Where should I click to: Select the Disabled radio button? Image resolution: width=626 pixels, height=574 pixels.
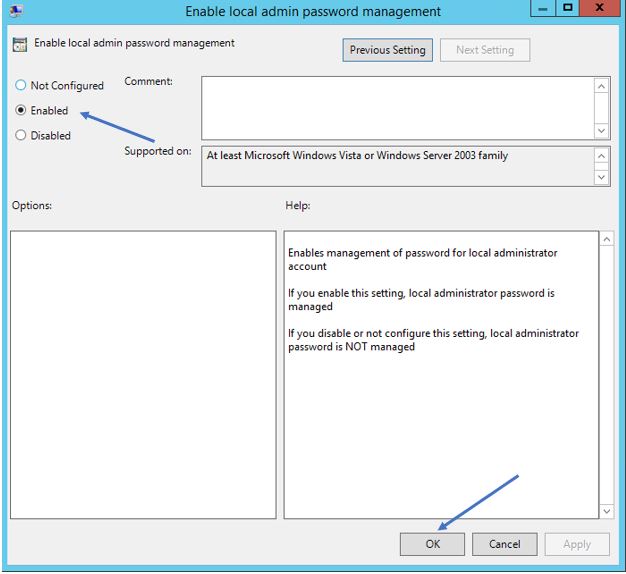(20, 135)
